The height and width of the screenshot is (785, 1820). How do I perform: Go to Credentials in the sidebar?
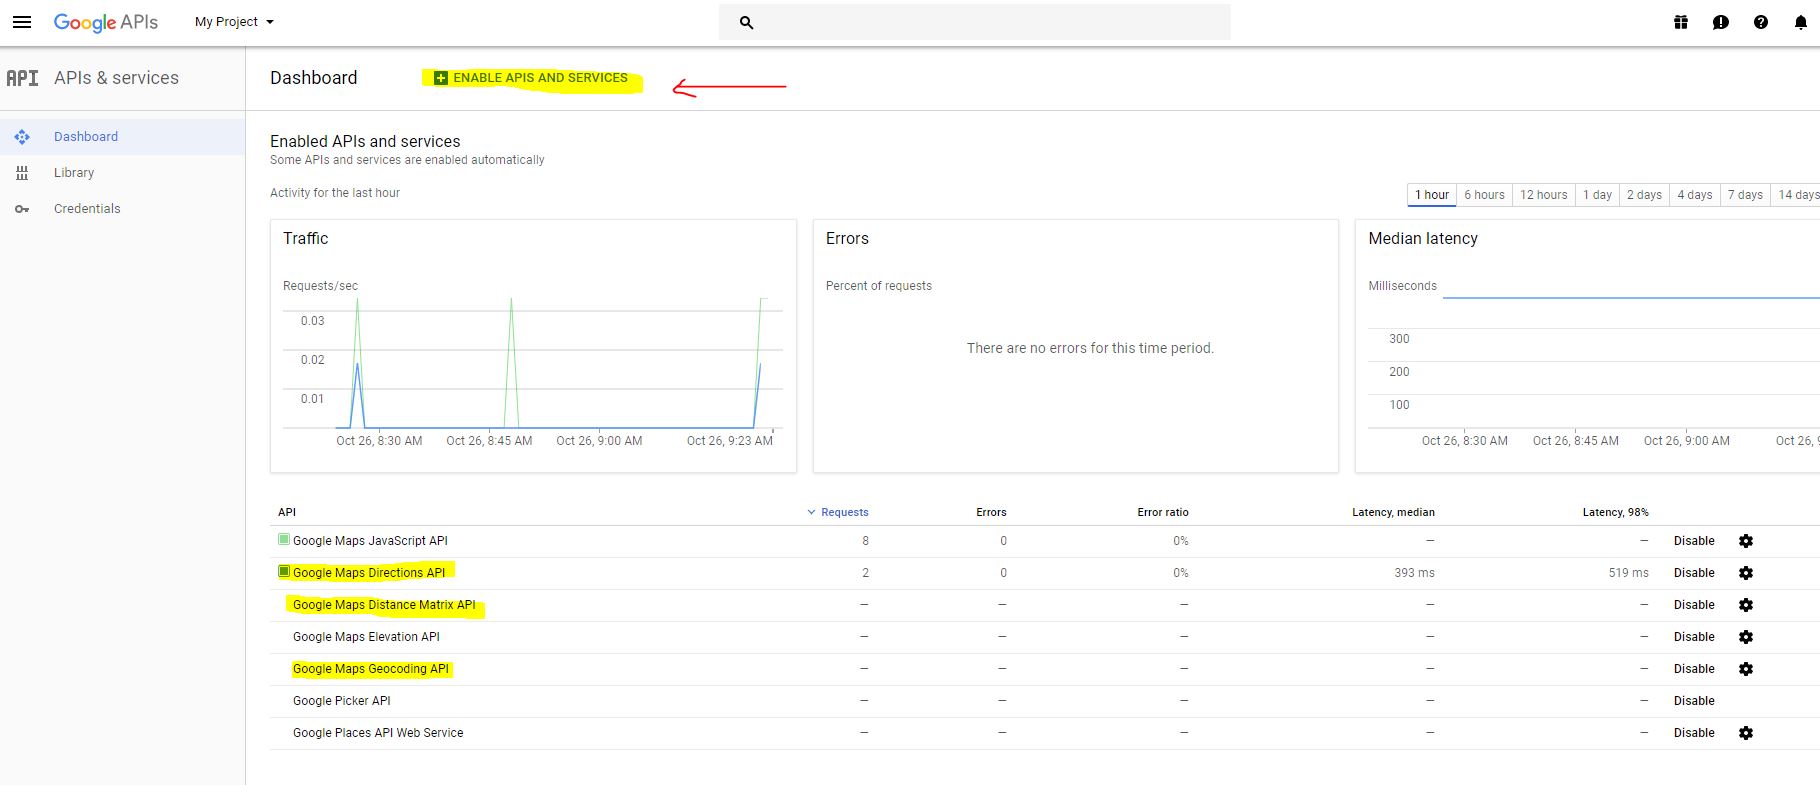click(87, 209)
